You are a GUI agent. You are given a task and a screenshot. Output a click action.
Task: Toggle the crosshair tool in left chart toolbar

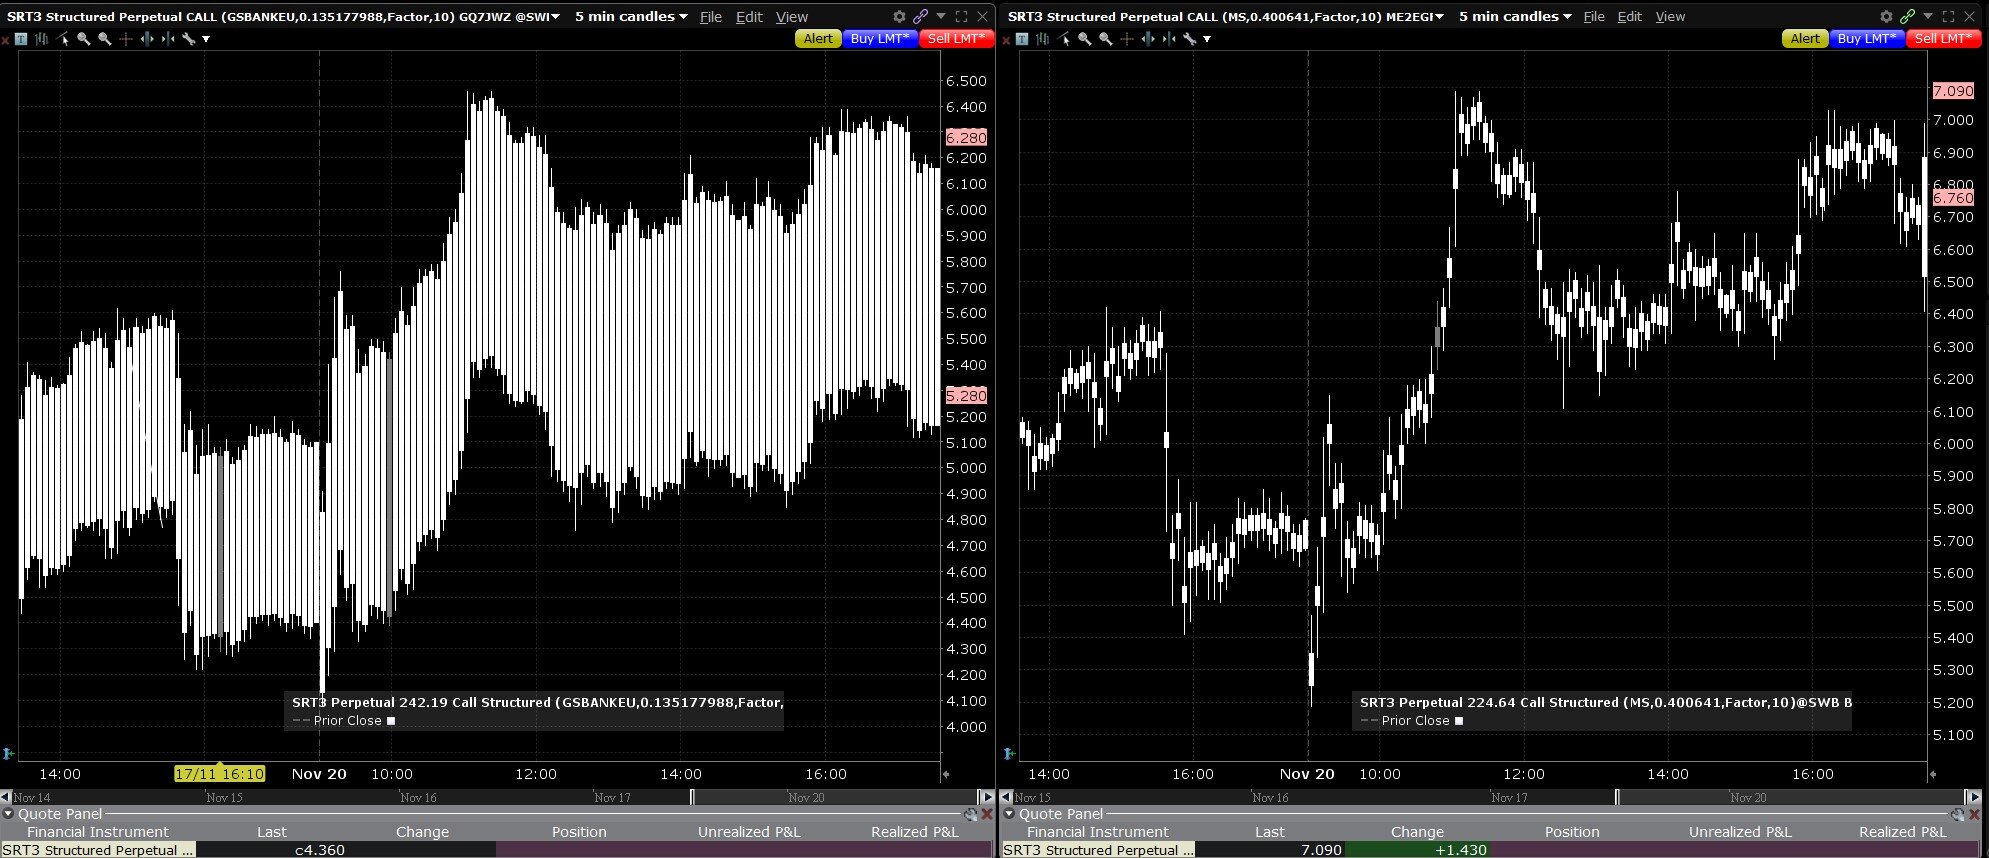(x=126, y=39)
